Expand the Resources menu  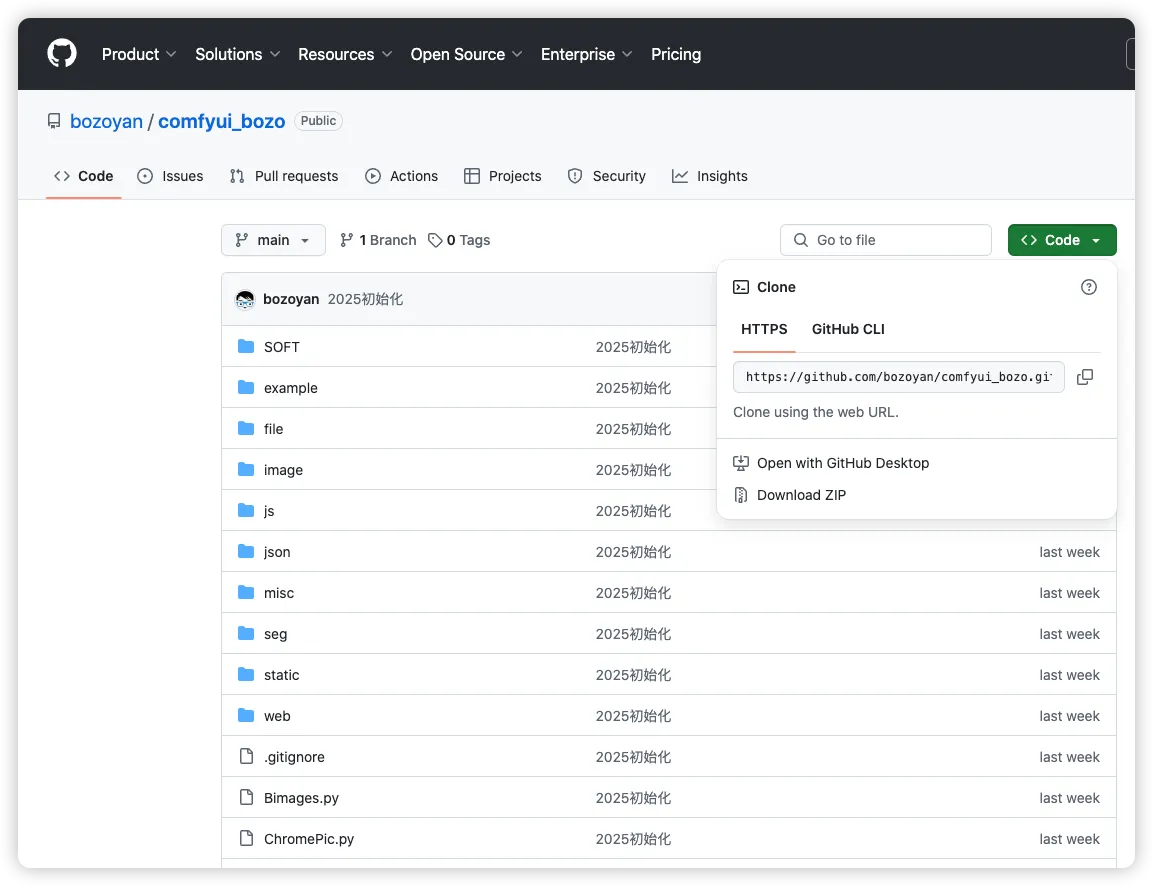(x=345, y=54)
